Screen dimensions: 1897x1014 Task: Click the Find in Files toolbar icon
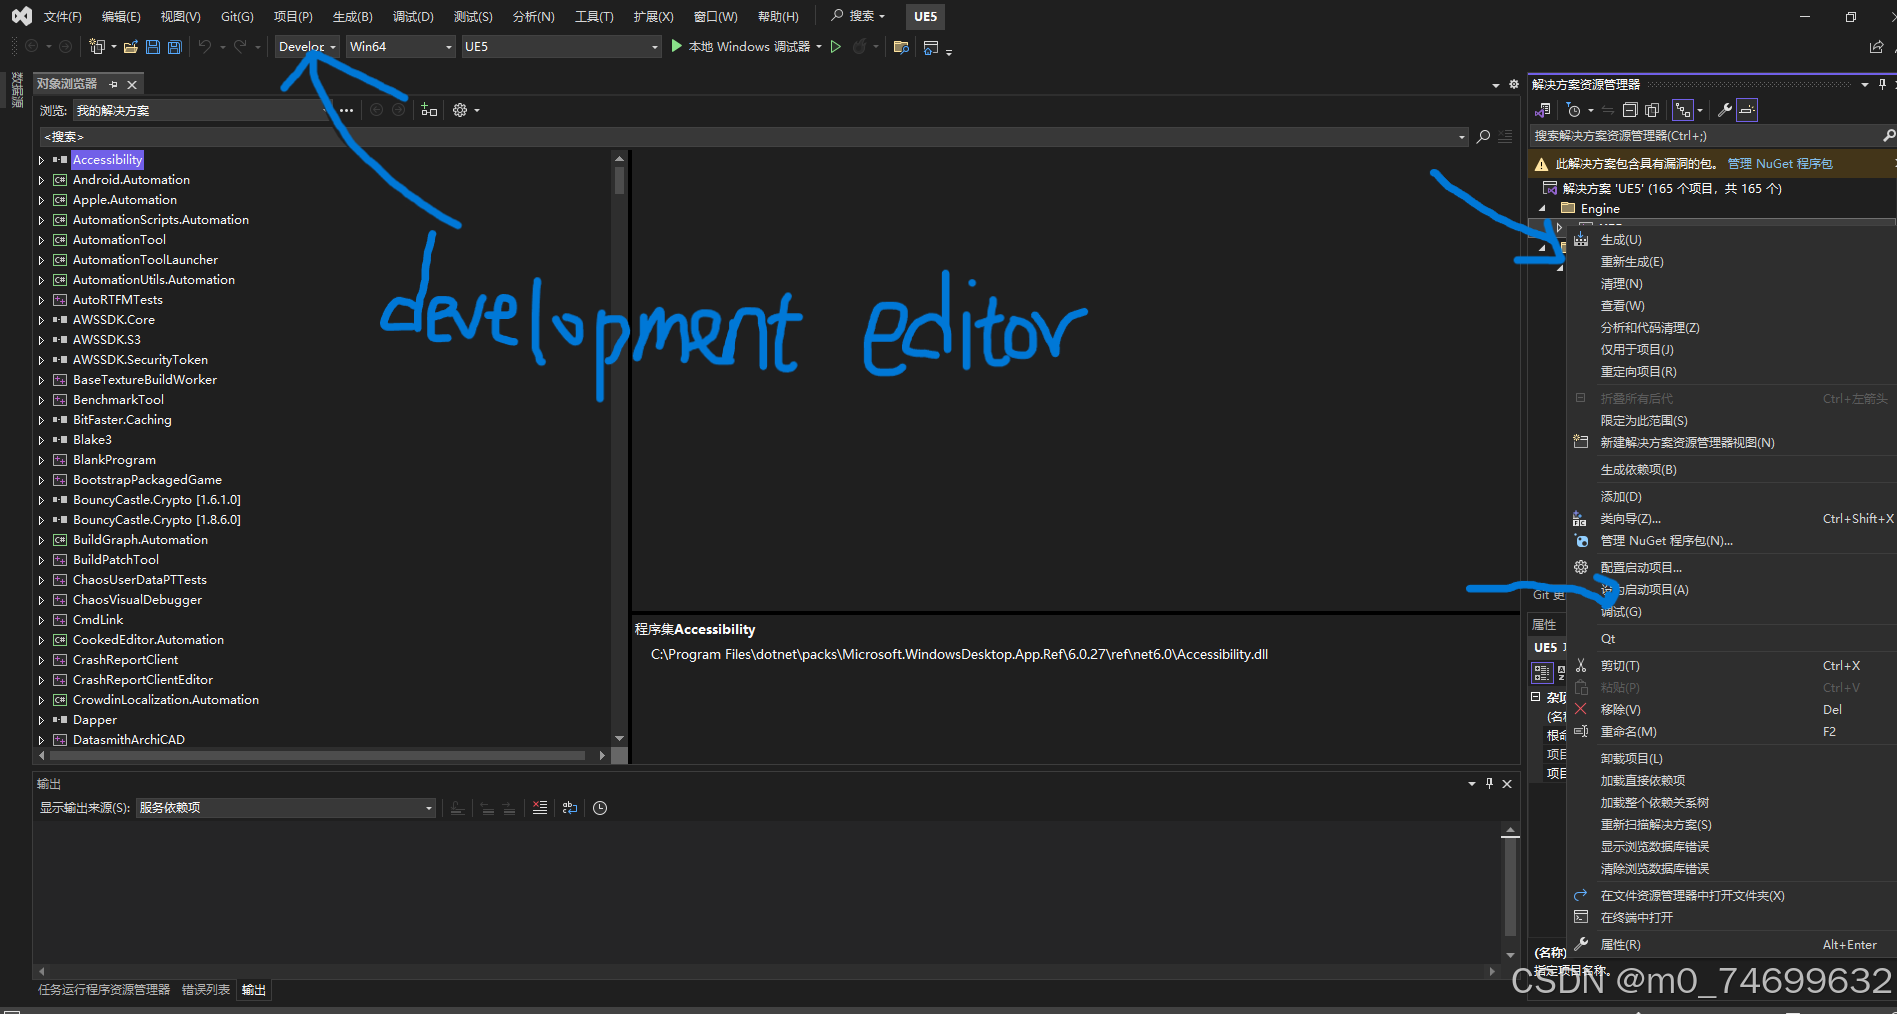coord(901,47)
